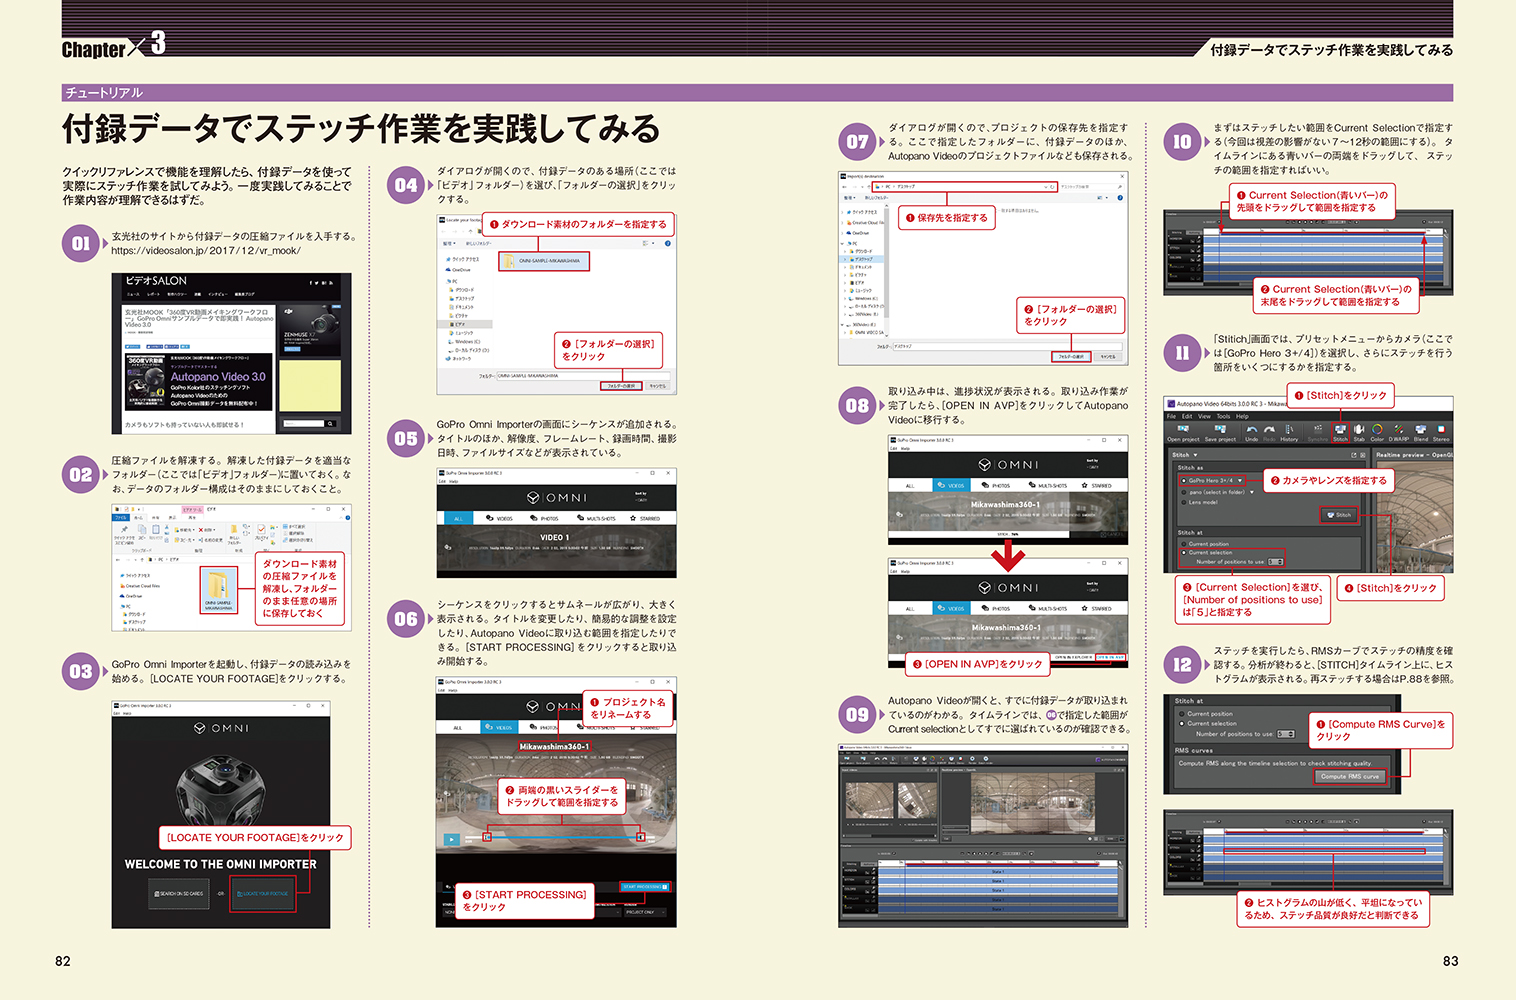Image resolution: width=1516 pixels, height=1000 pixels.
Task: Click the left black range slider handle
Action: [487, 836]
